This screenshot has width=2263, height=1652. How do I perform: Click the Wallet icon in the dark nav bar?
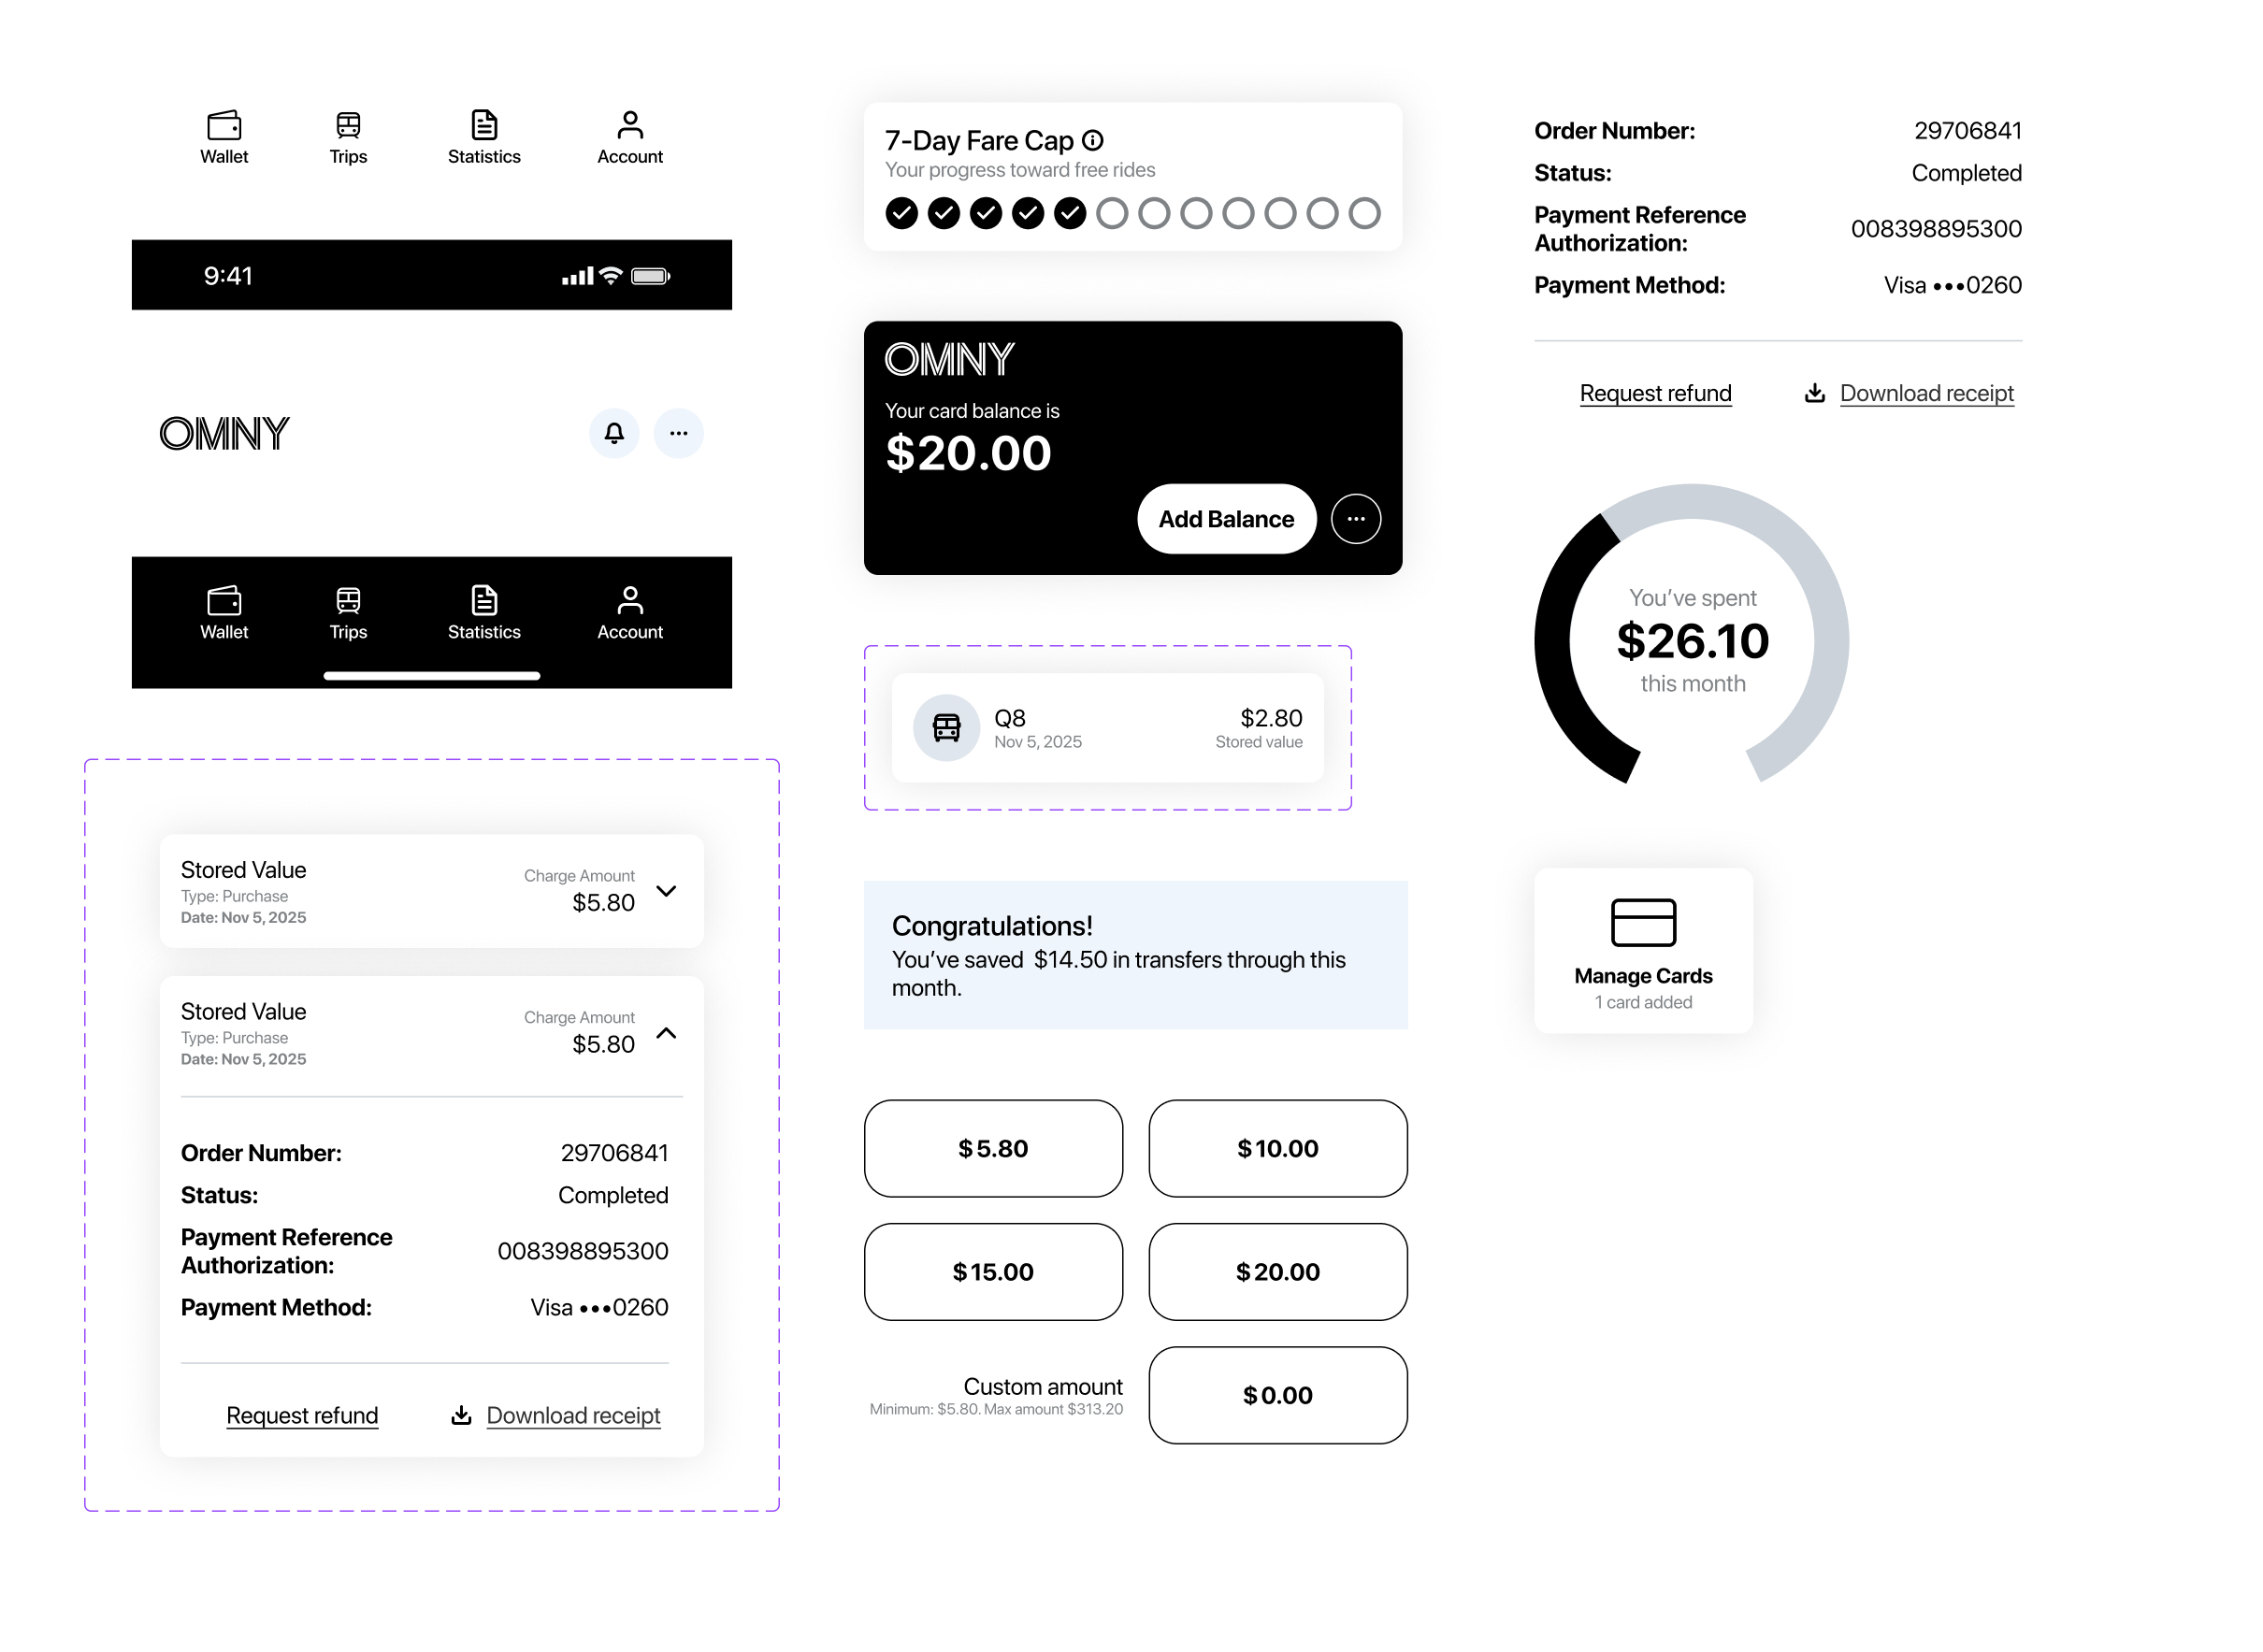[224, 601]
